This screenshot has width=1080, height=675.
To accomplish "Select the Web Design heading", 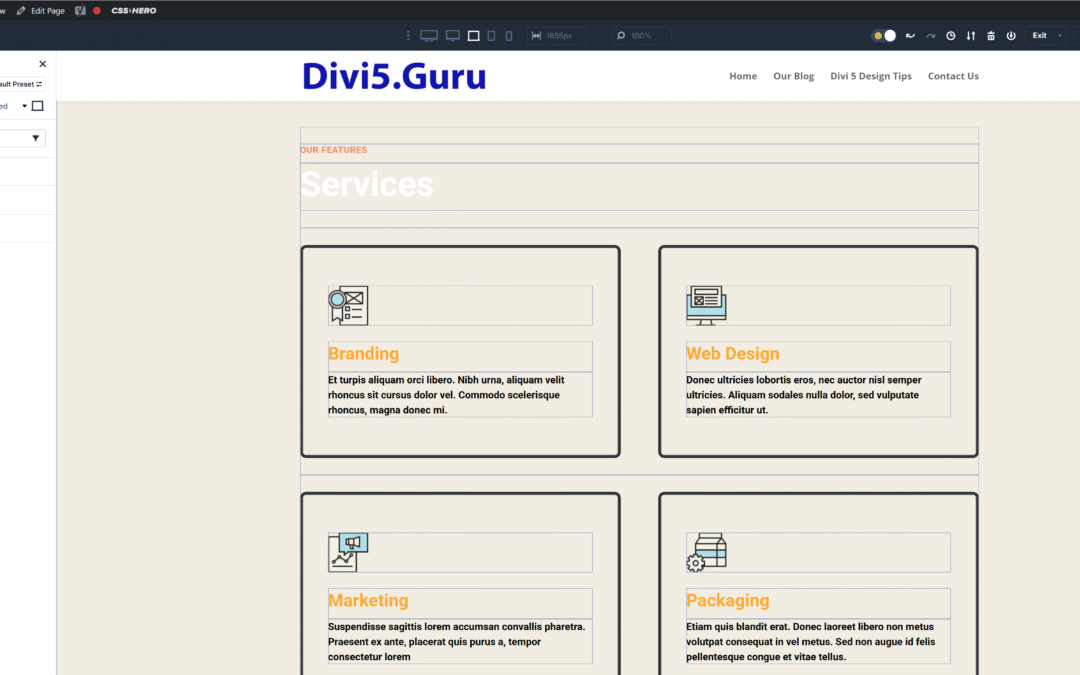I will coord(733,353).
